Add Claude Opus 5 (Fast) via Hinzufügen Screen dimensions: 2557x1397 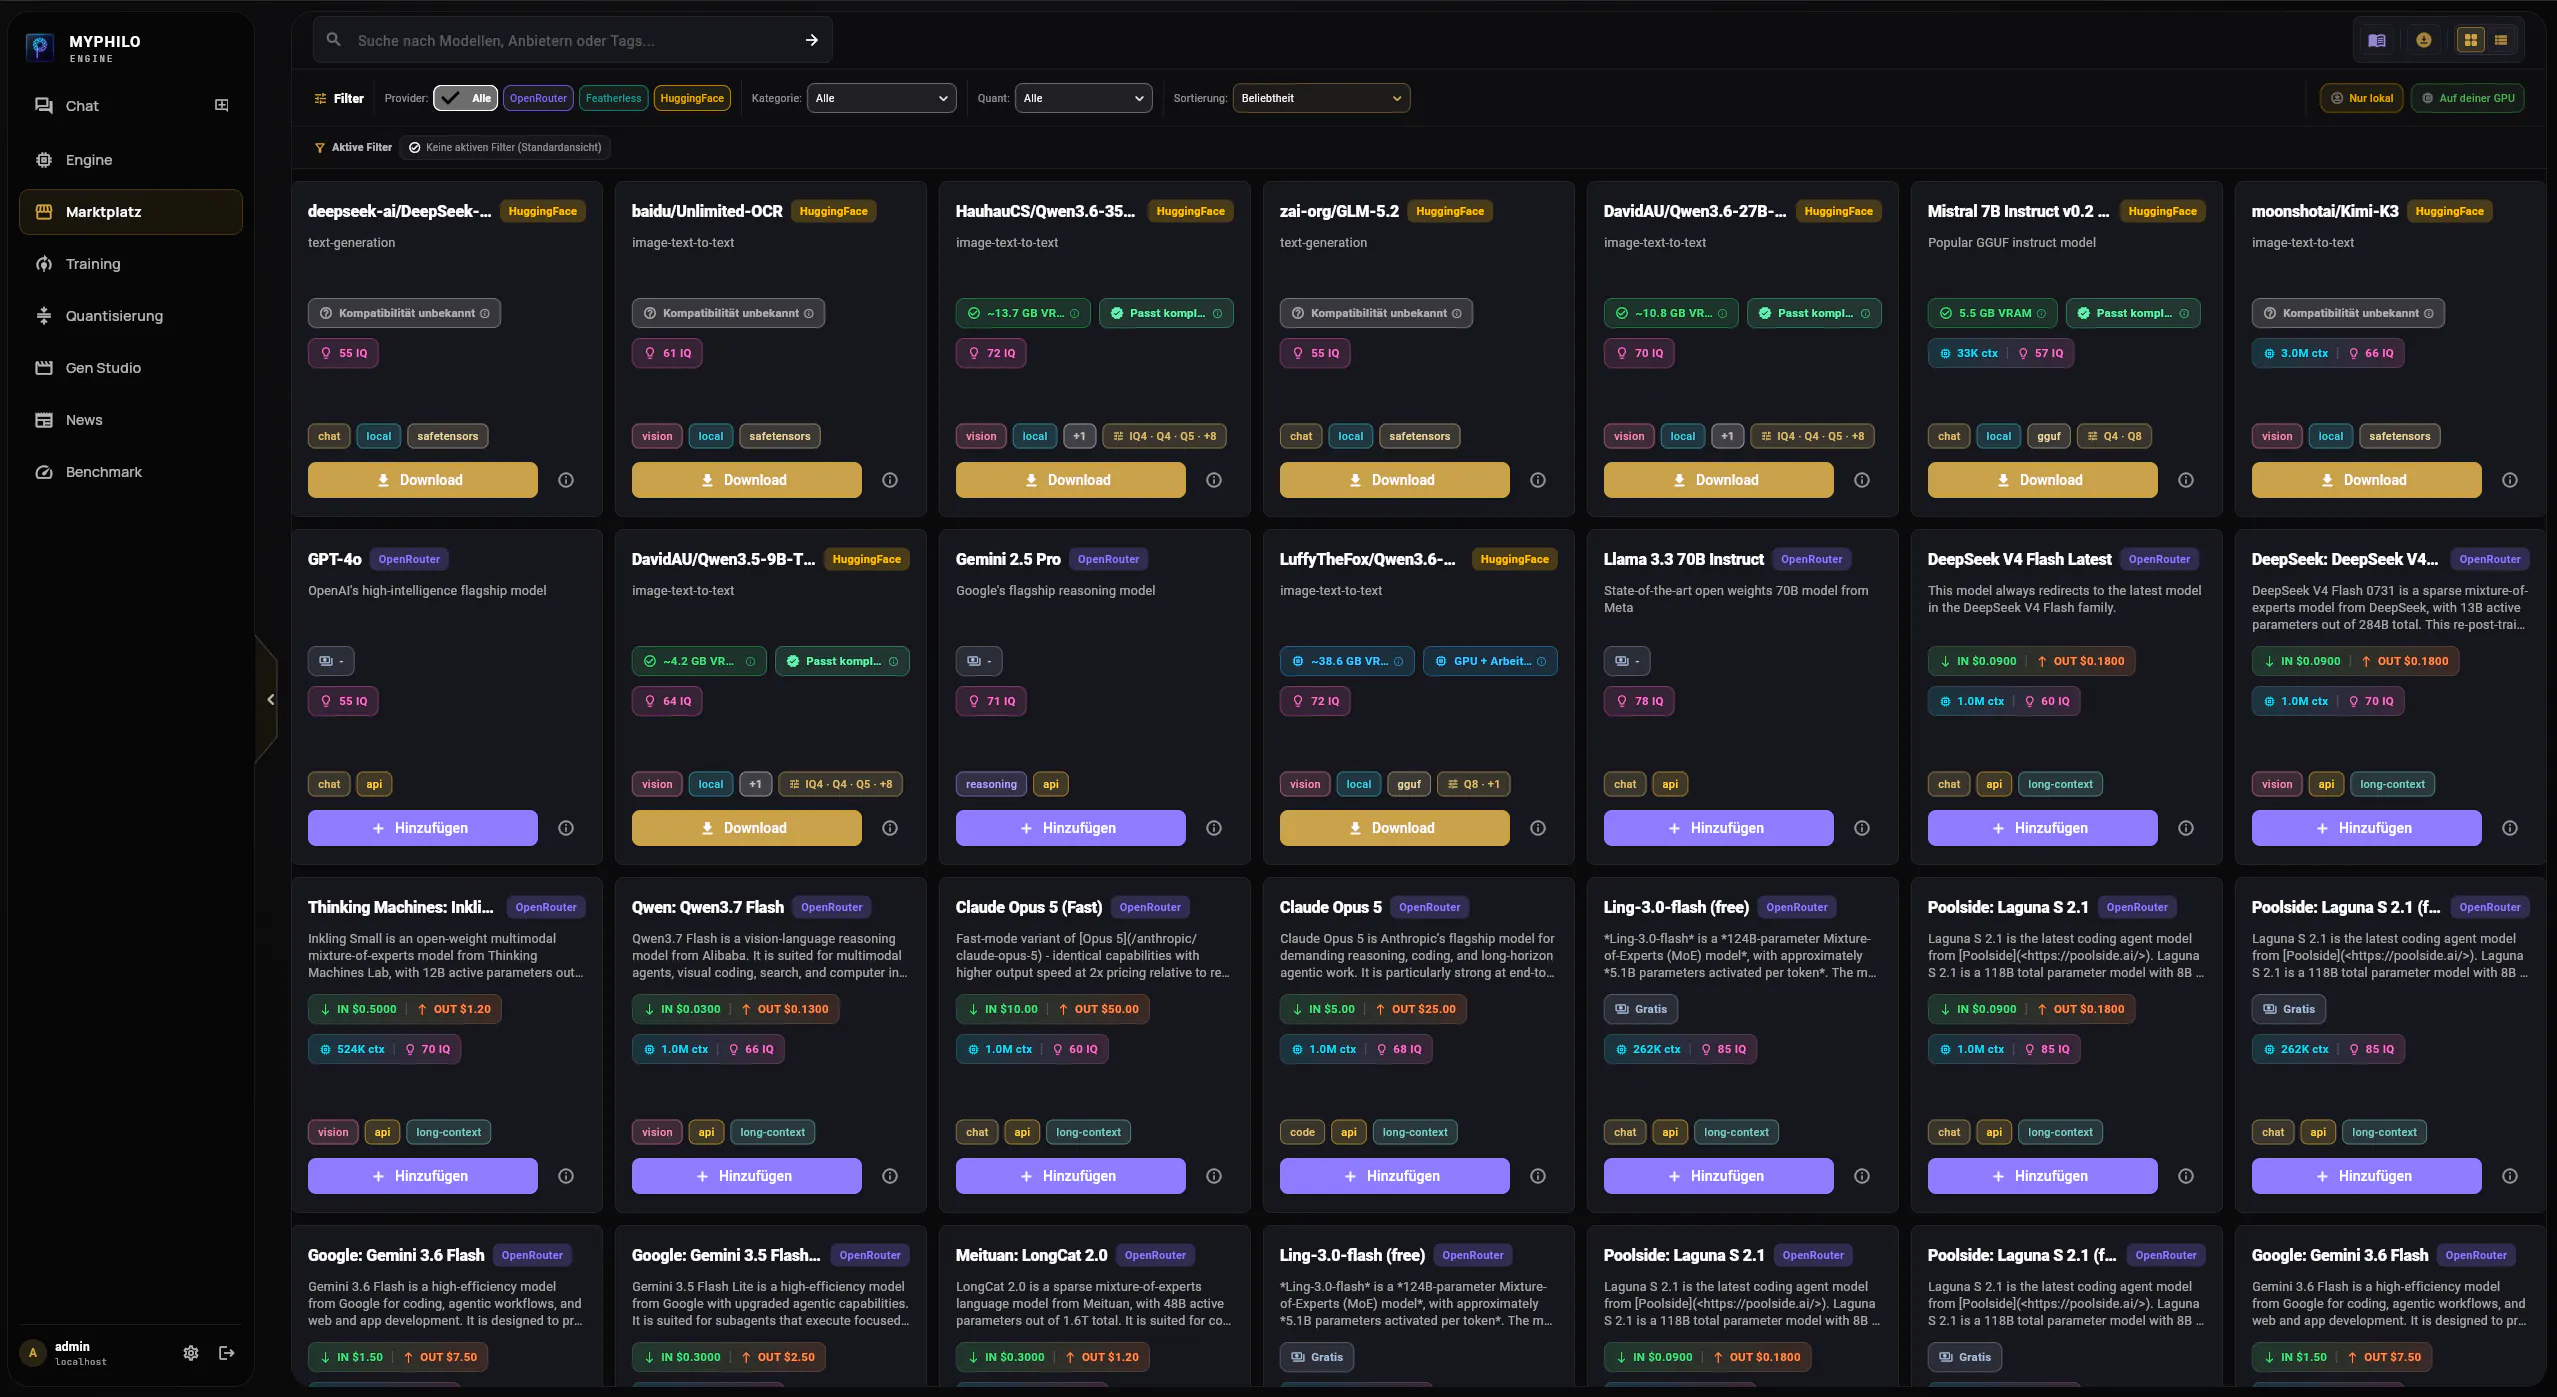click(1070, 1176)
